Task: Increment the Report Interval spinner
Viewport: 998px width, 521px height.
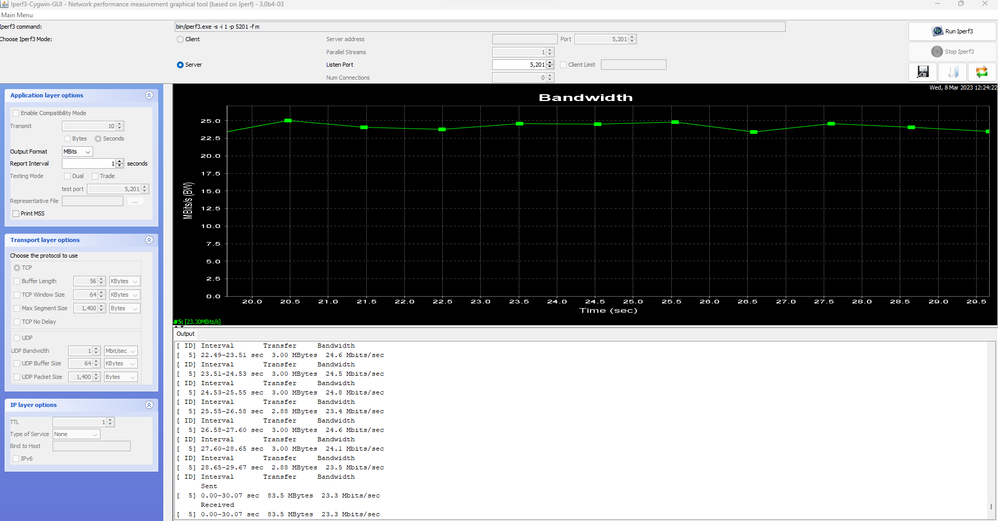Action: [x=121, y=161]
